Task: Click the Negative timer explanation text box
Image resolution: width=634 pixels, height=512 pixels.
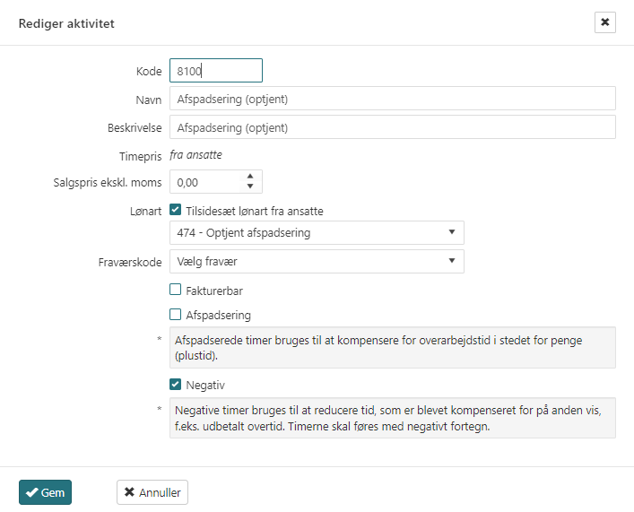Action: click(x=392, y=416)
